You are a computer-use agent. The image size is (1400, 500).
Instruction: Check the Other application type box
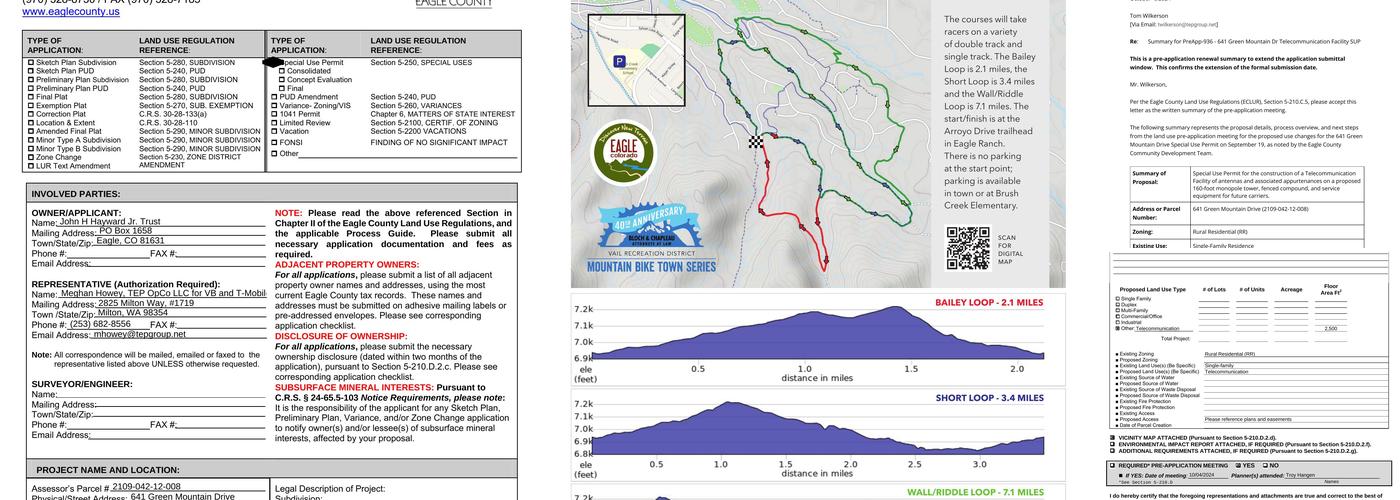pos(274,154)
